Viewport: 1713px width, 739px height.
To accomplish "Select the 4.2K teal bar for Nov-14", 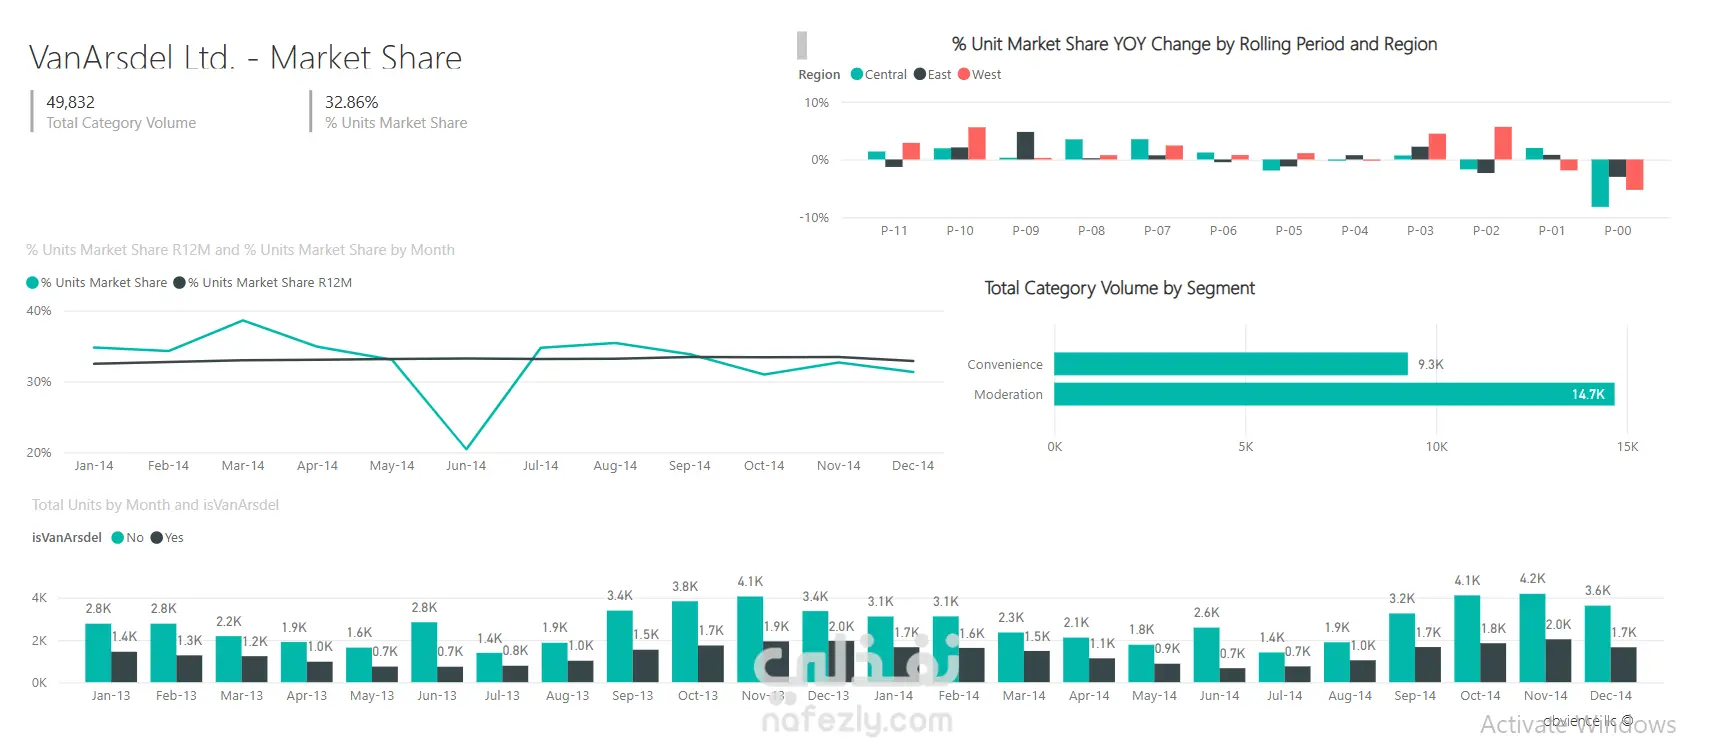I will coord(1532,638).
